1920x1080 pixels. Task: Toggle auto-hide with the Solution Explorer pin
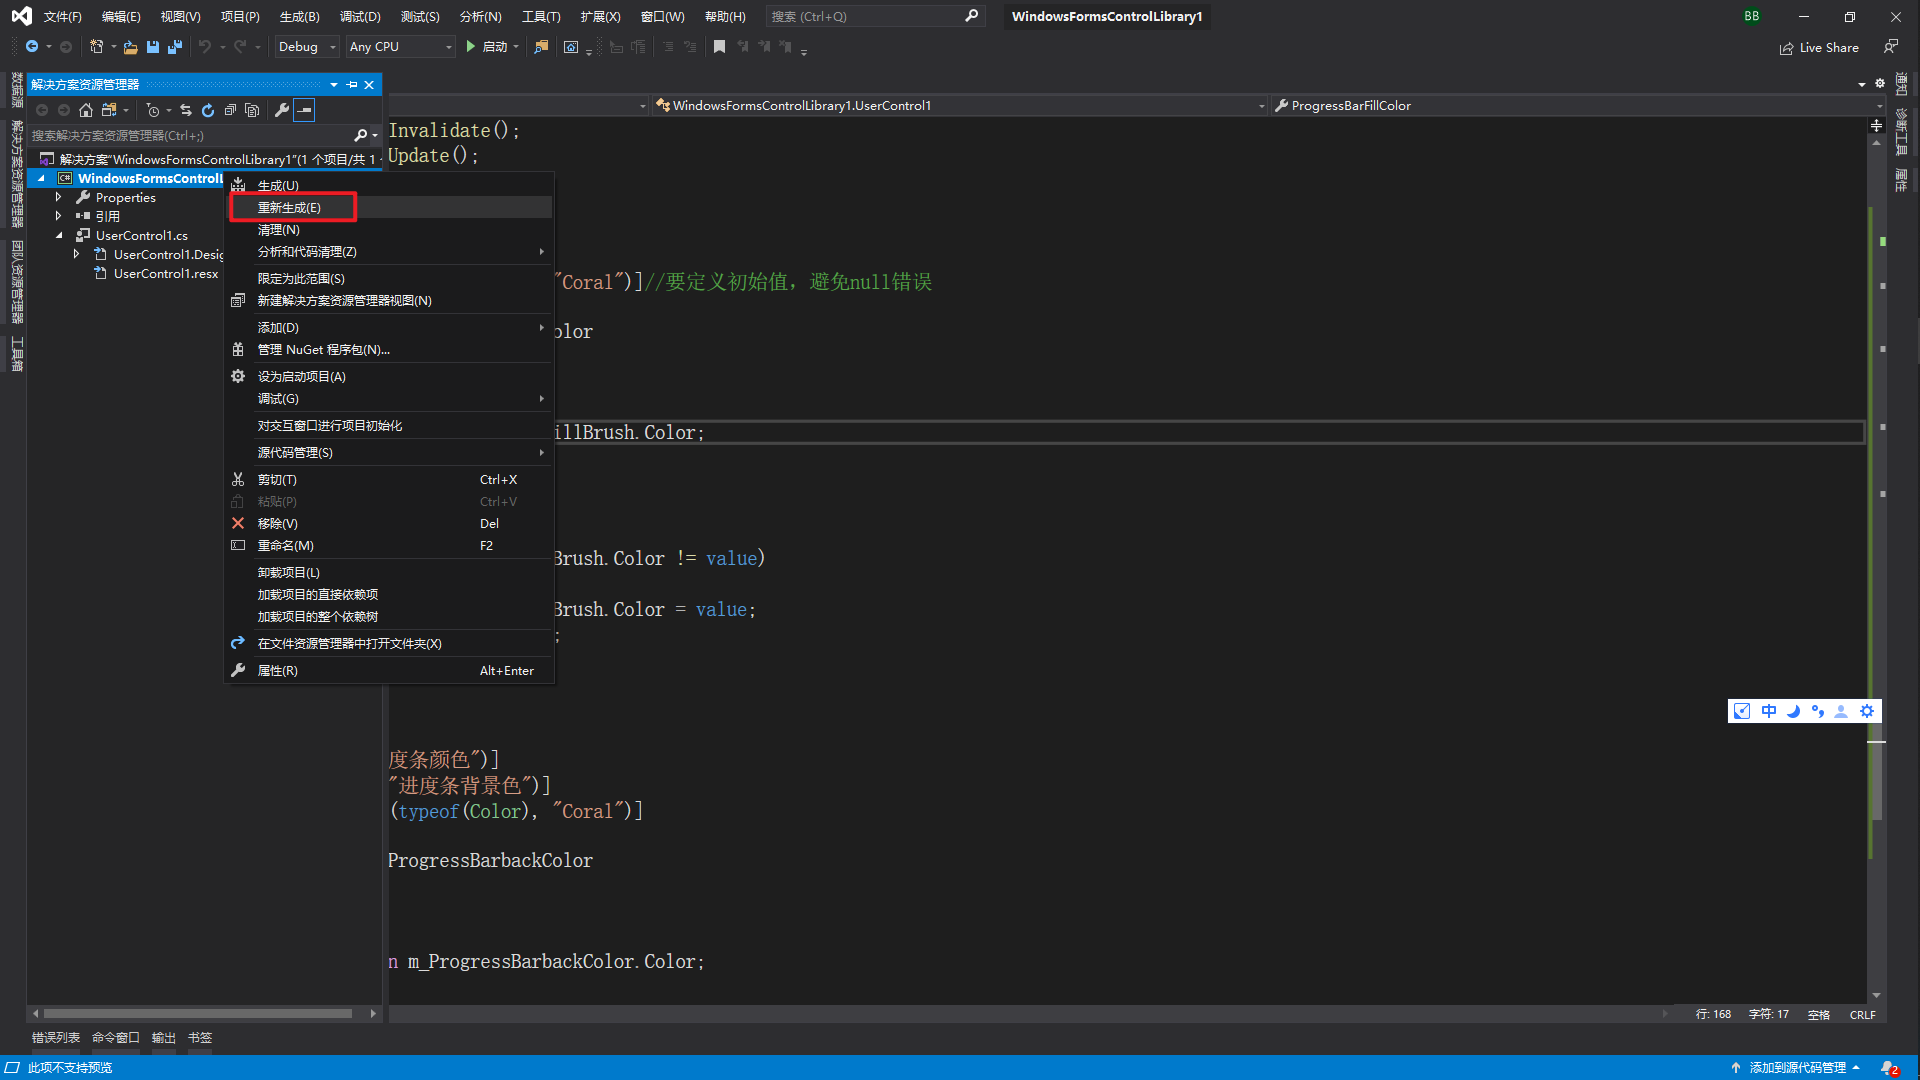pos(352,84)
